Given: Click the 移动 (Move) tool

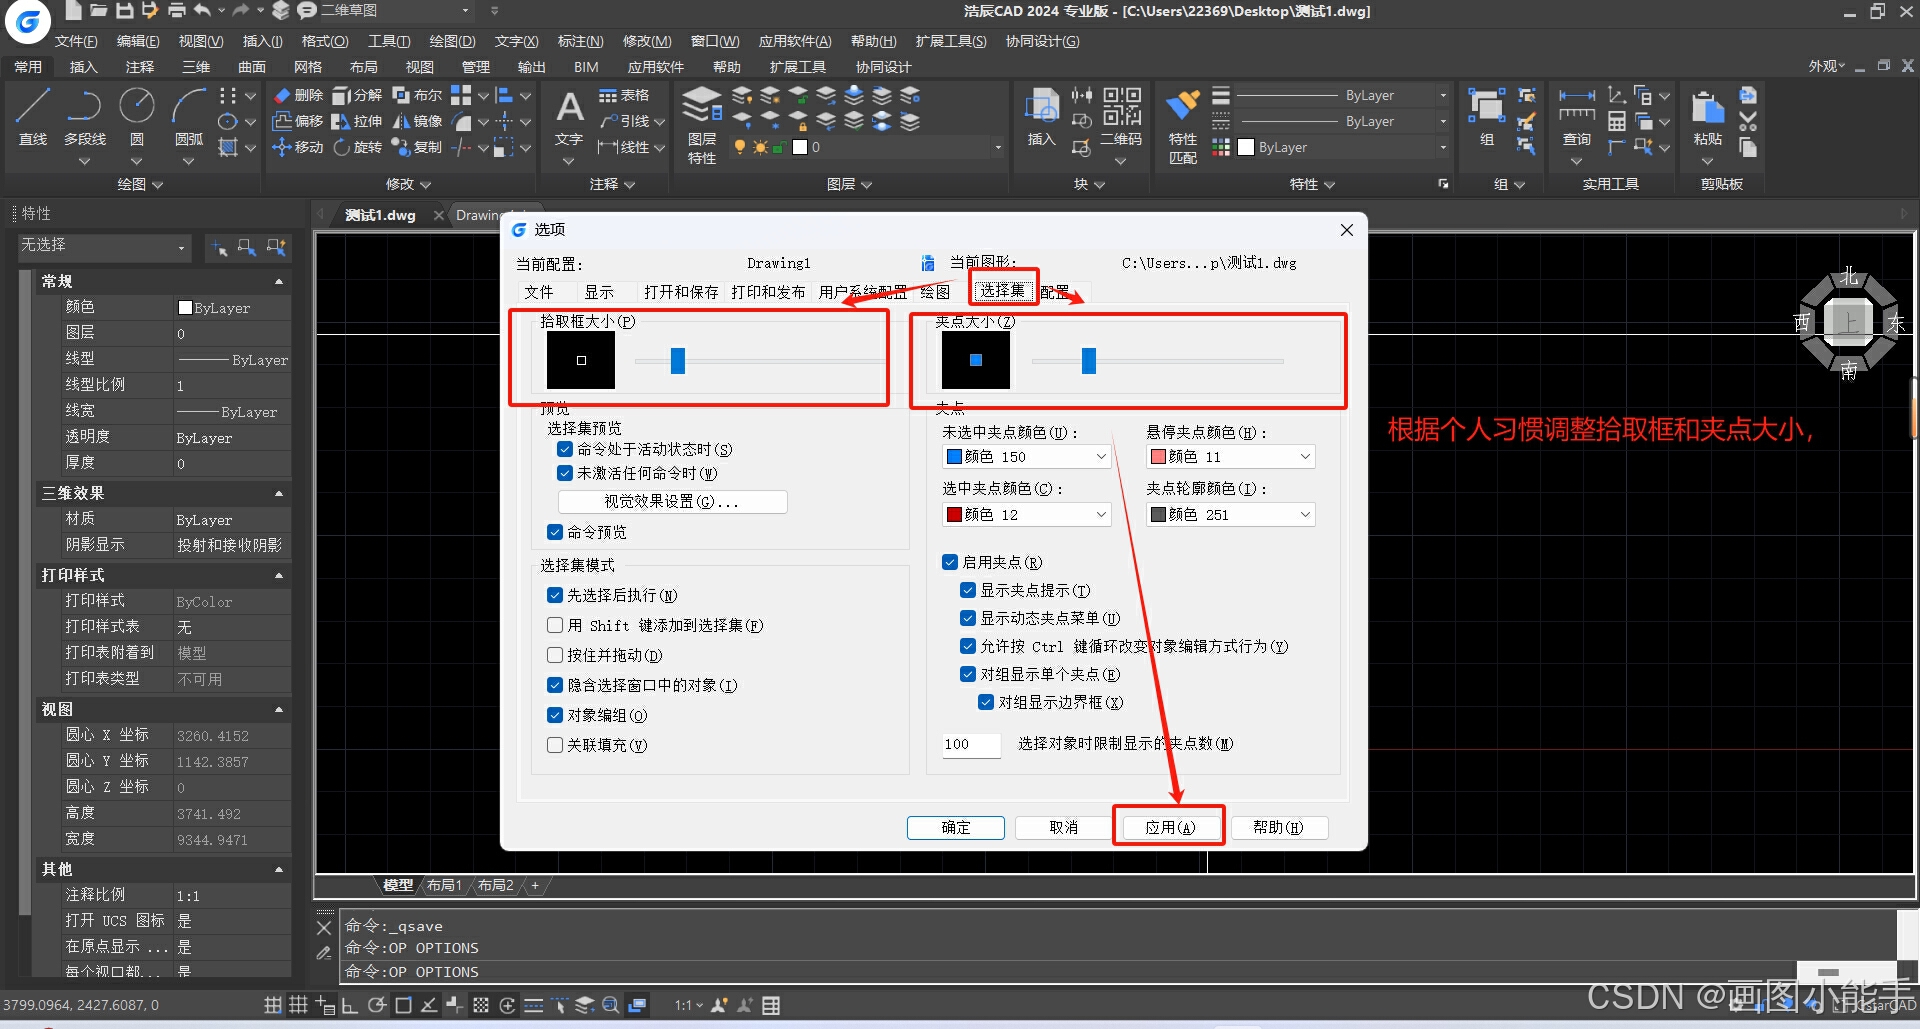Looking at the screenshot, I should coord(298,147).
